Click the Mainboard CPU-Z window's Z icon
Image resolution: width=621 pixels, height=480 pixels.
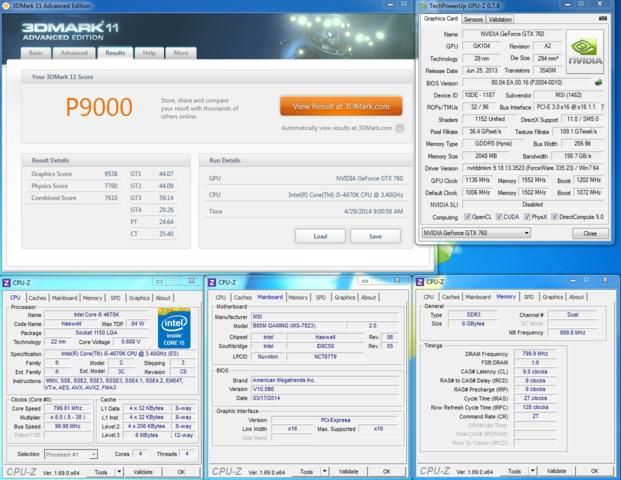click(212, 282)
